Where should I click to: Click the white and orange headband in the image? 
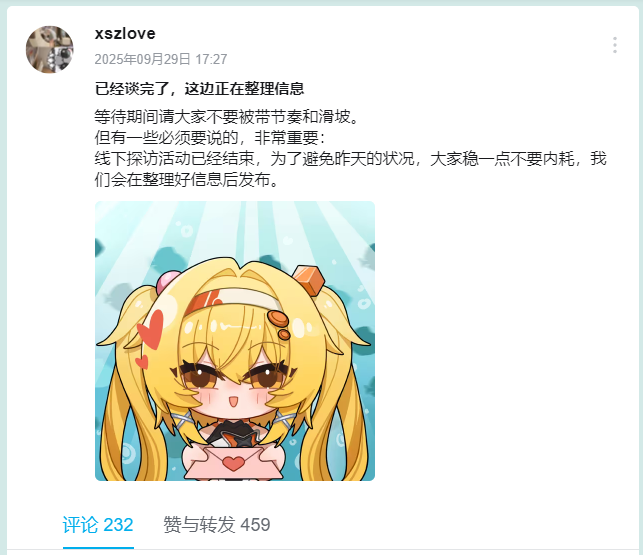pos(233,301)
